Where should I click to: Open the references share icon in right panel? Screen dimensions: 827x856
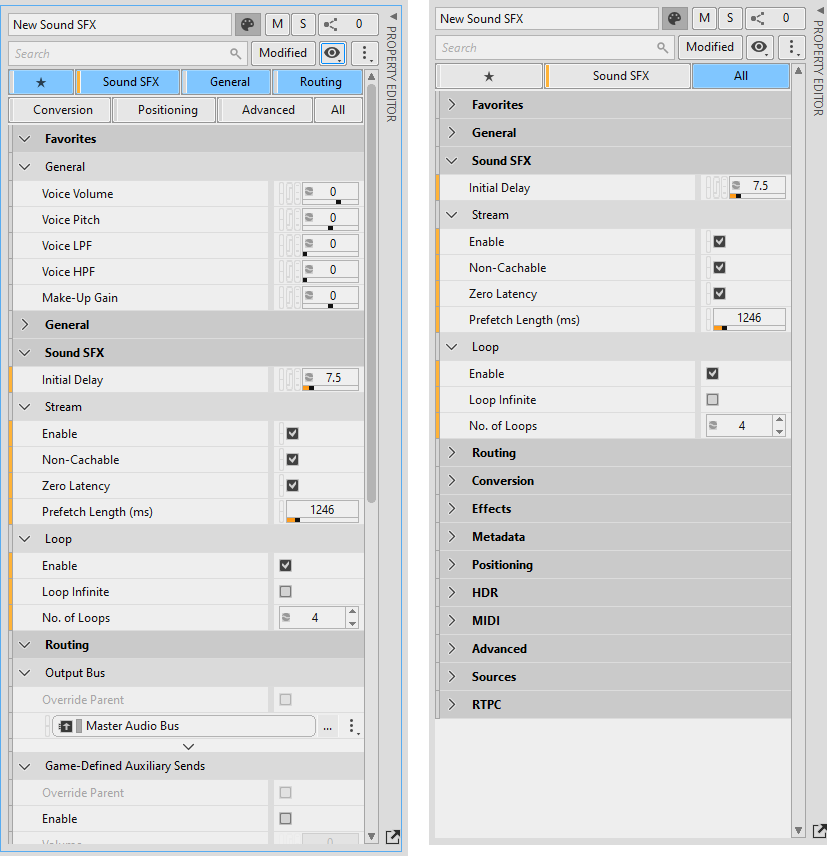click(x=760, y=18)
